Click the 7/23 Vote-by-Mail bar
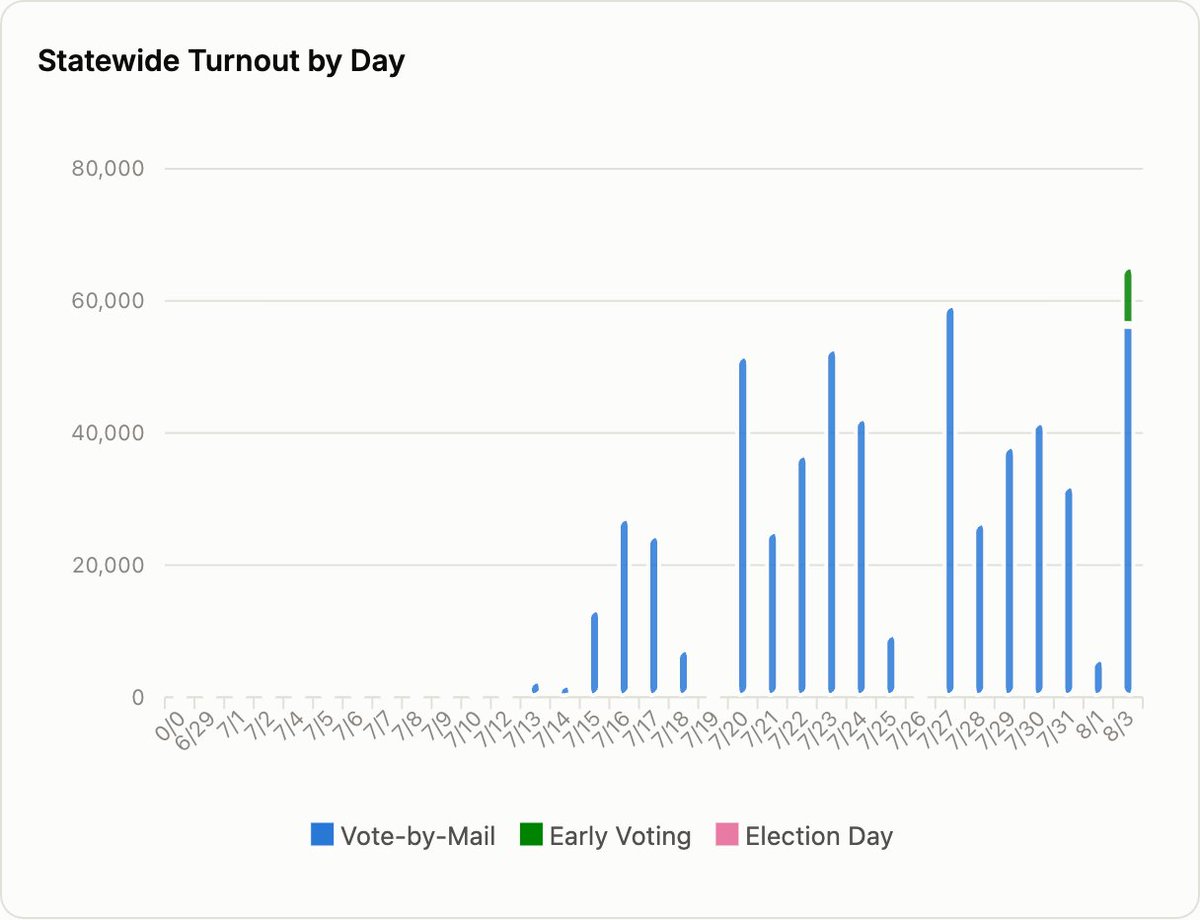 pyautogui.click(x=832, y=522)
